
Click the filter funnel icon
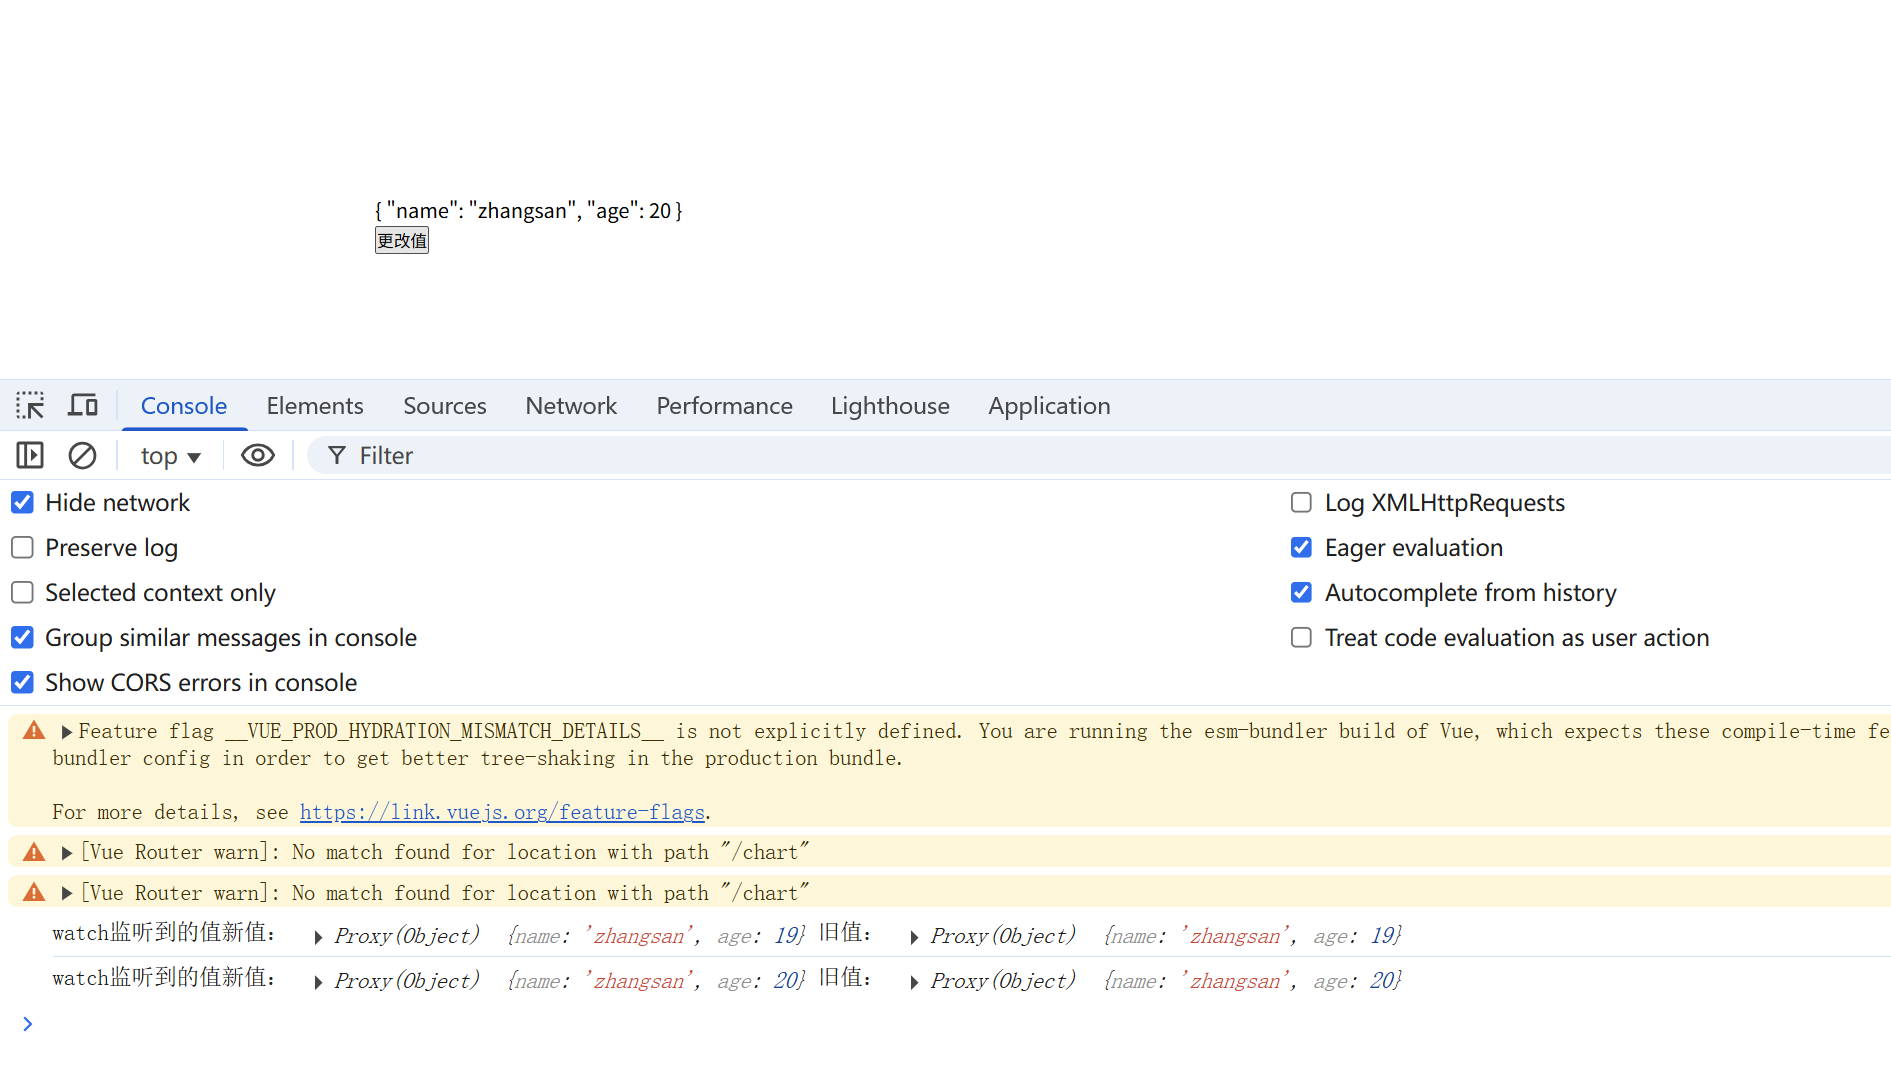337,456
